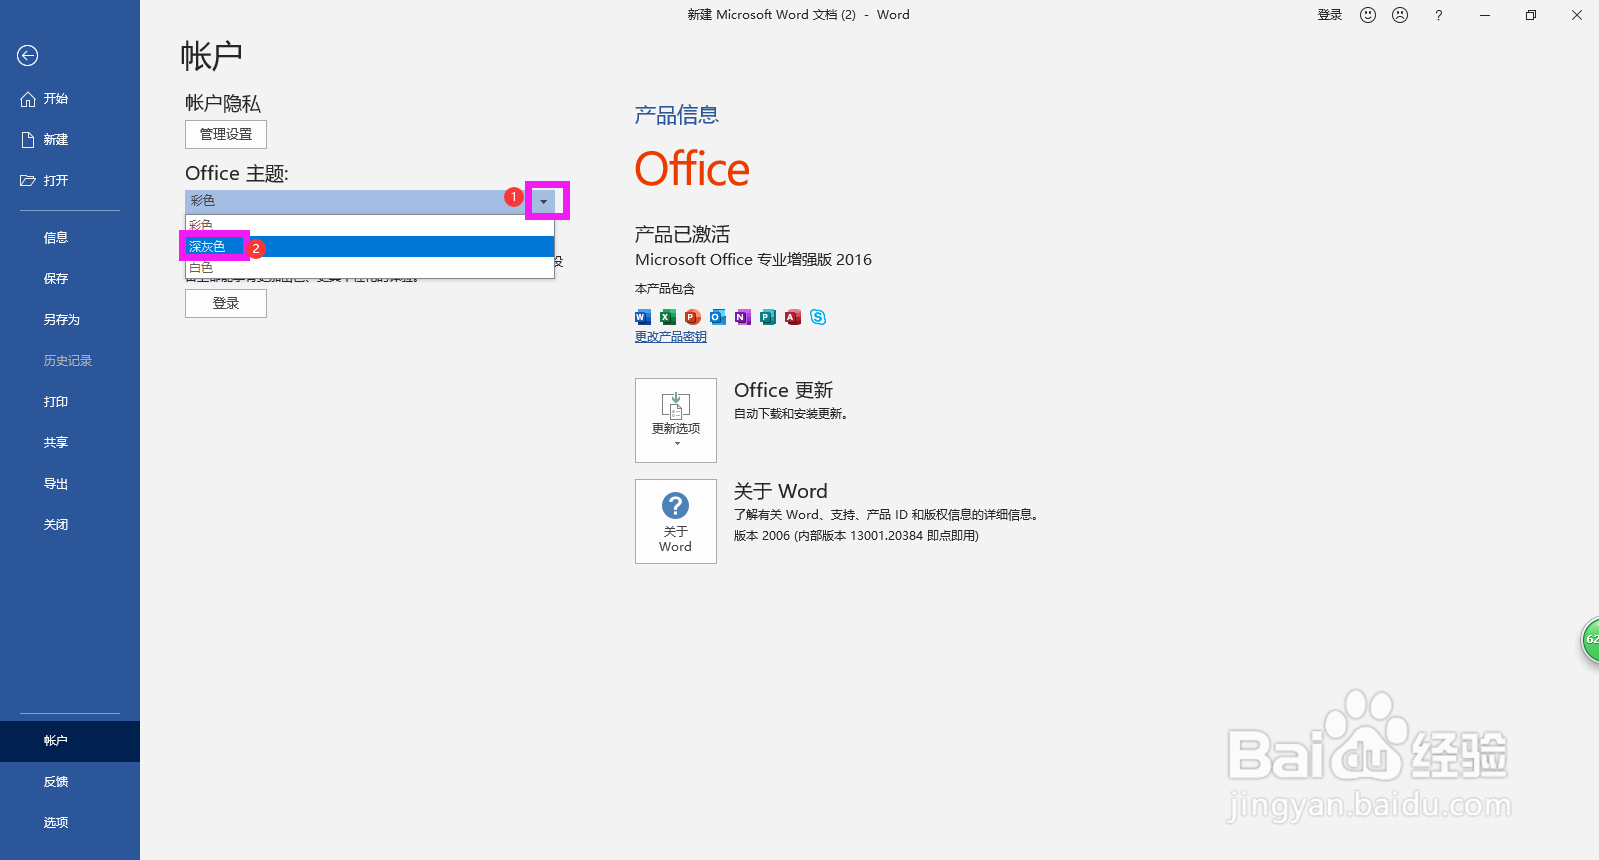The image size is (1599, 860).
Task: Click the back arrow icon
Action: click(x=28, y=56)
